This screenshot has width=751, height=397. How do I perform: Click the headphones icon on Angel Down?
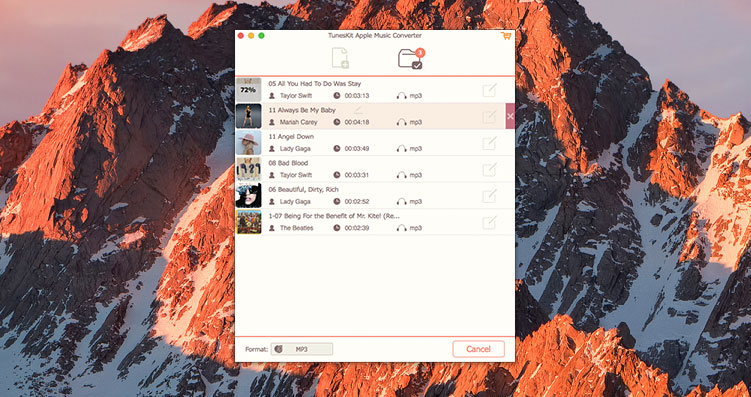point(401,149)
